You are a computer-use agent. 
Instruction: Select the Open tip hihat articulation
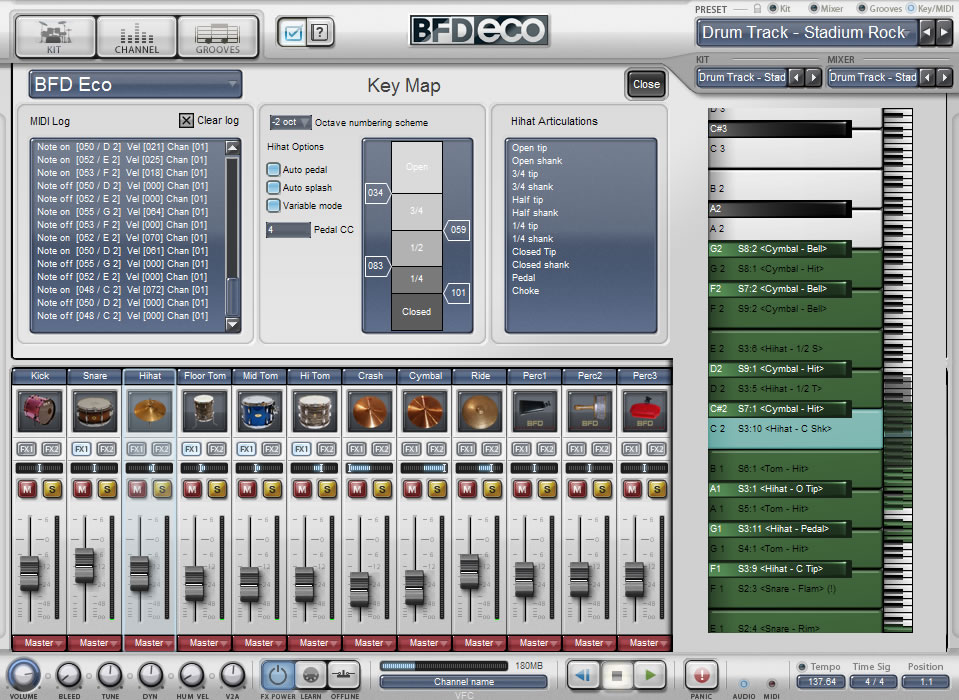530,148
